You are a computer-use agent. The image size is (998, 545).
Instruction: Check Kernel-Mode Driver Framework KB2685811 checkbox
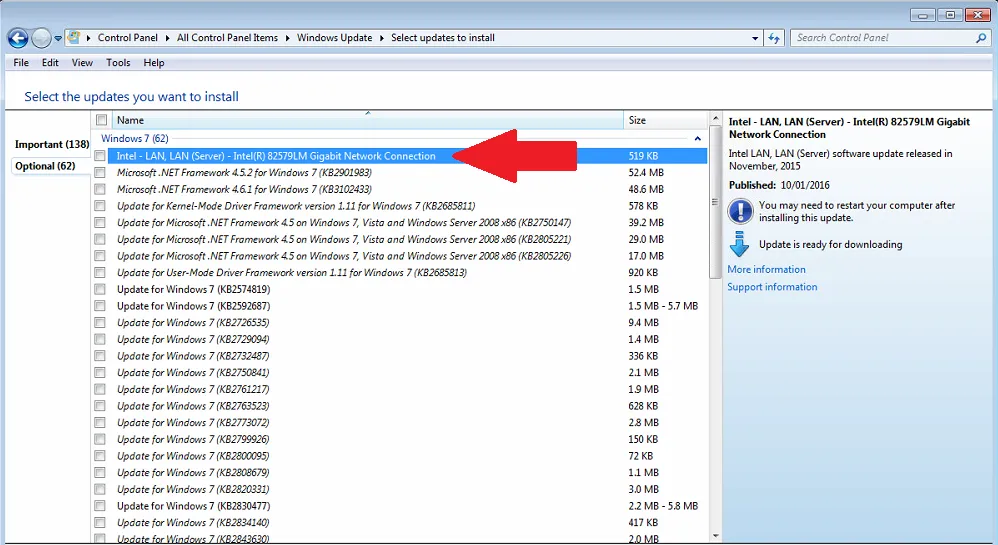tap(100, 206)
